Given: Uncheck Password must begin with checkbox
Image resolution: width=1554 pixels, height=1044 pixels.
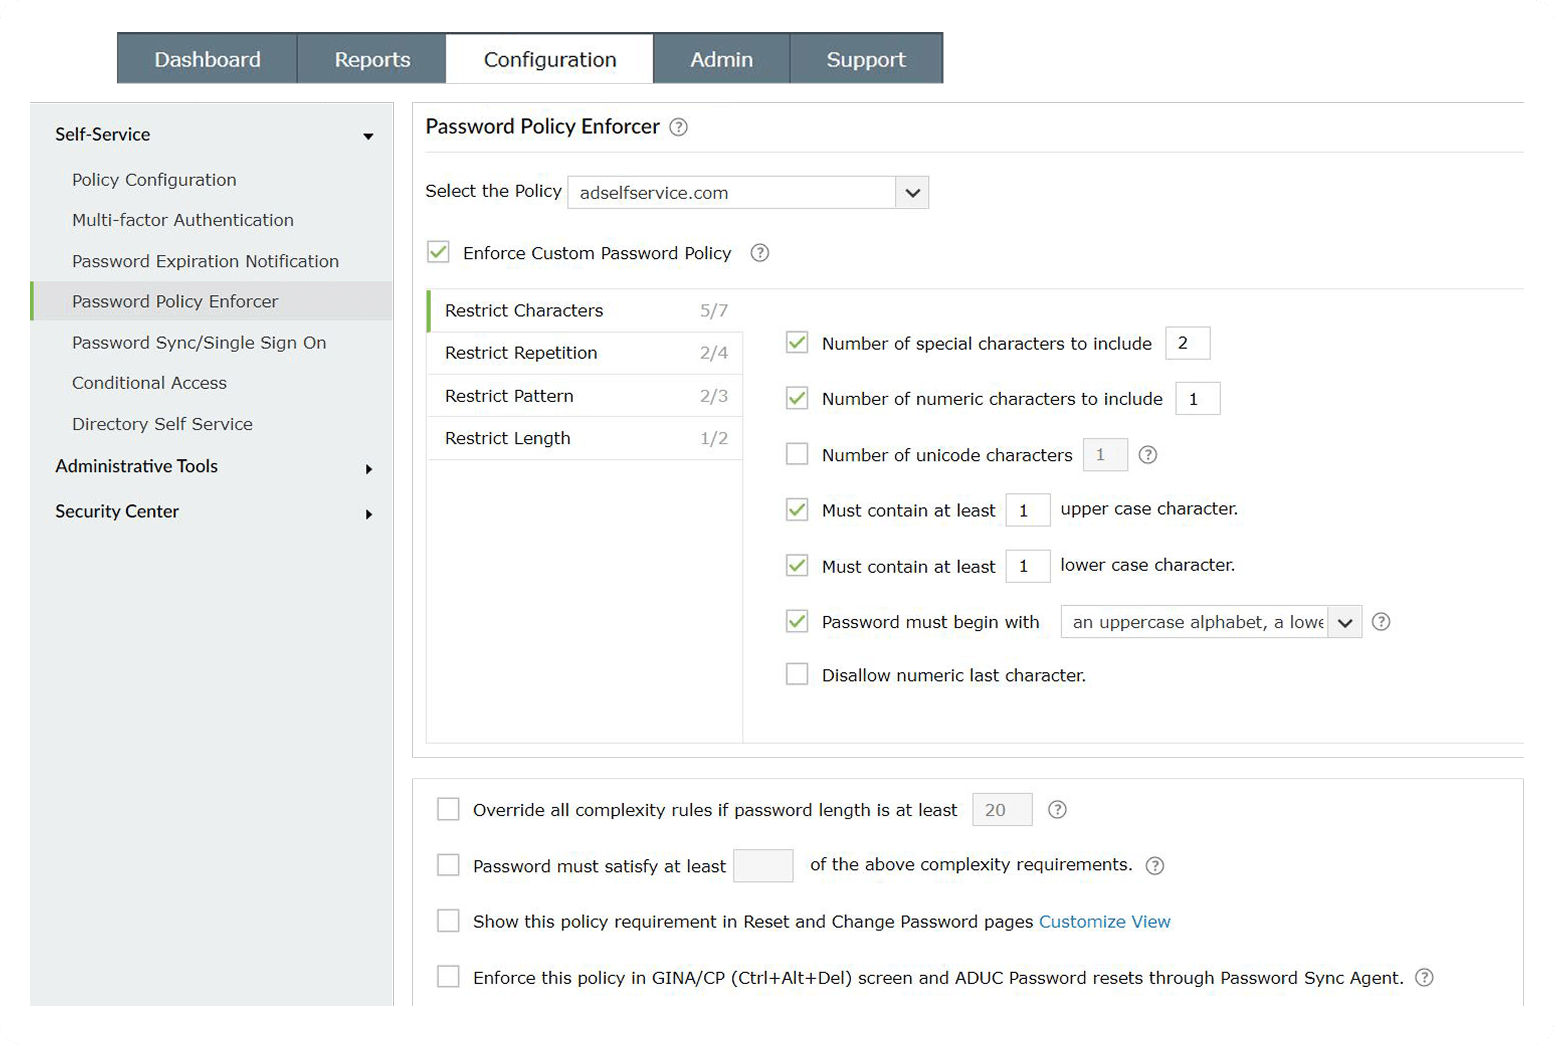Looking at the screenshot, I should pos(797,621).
